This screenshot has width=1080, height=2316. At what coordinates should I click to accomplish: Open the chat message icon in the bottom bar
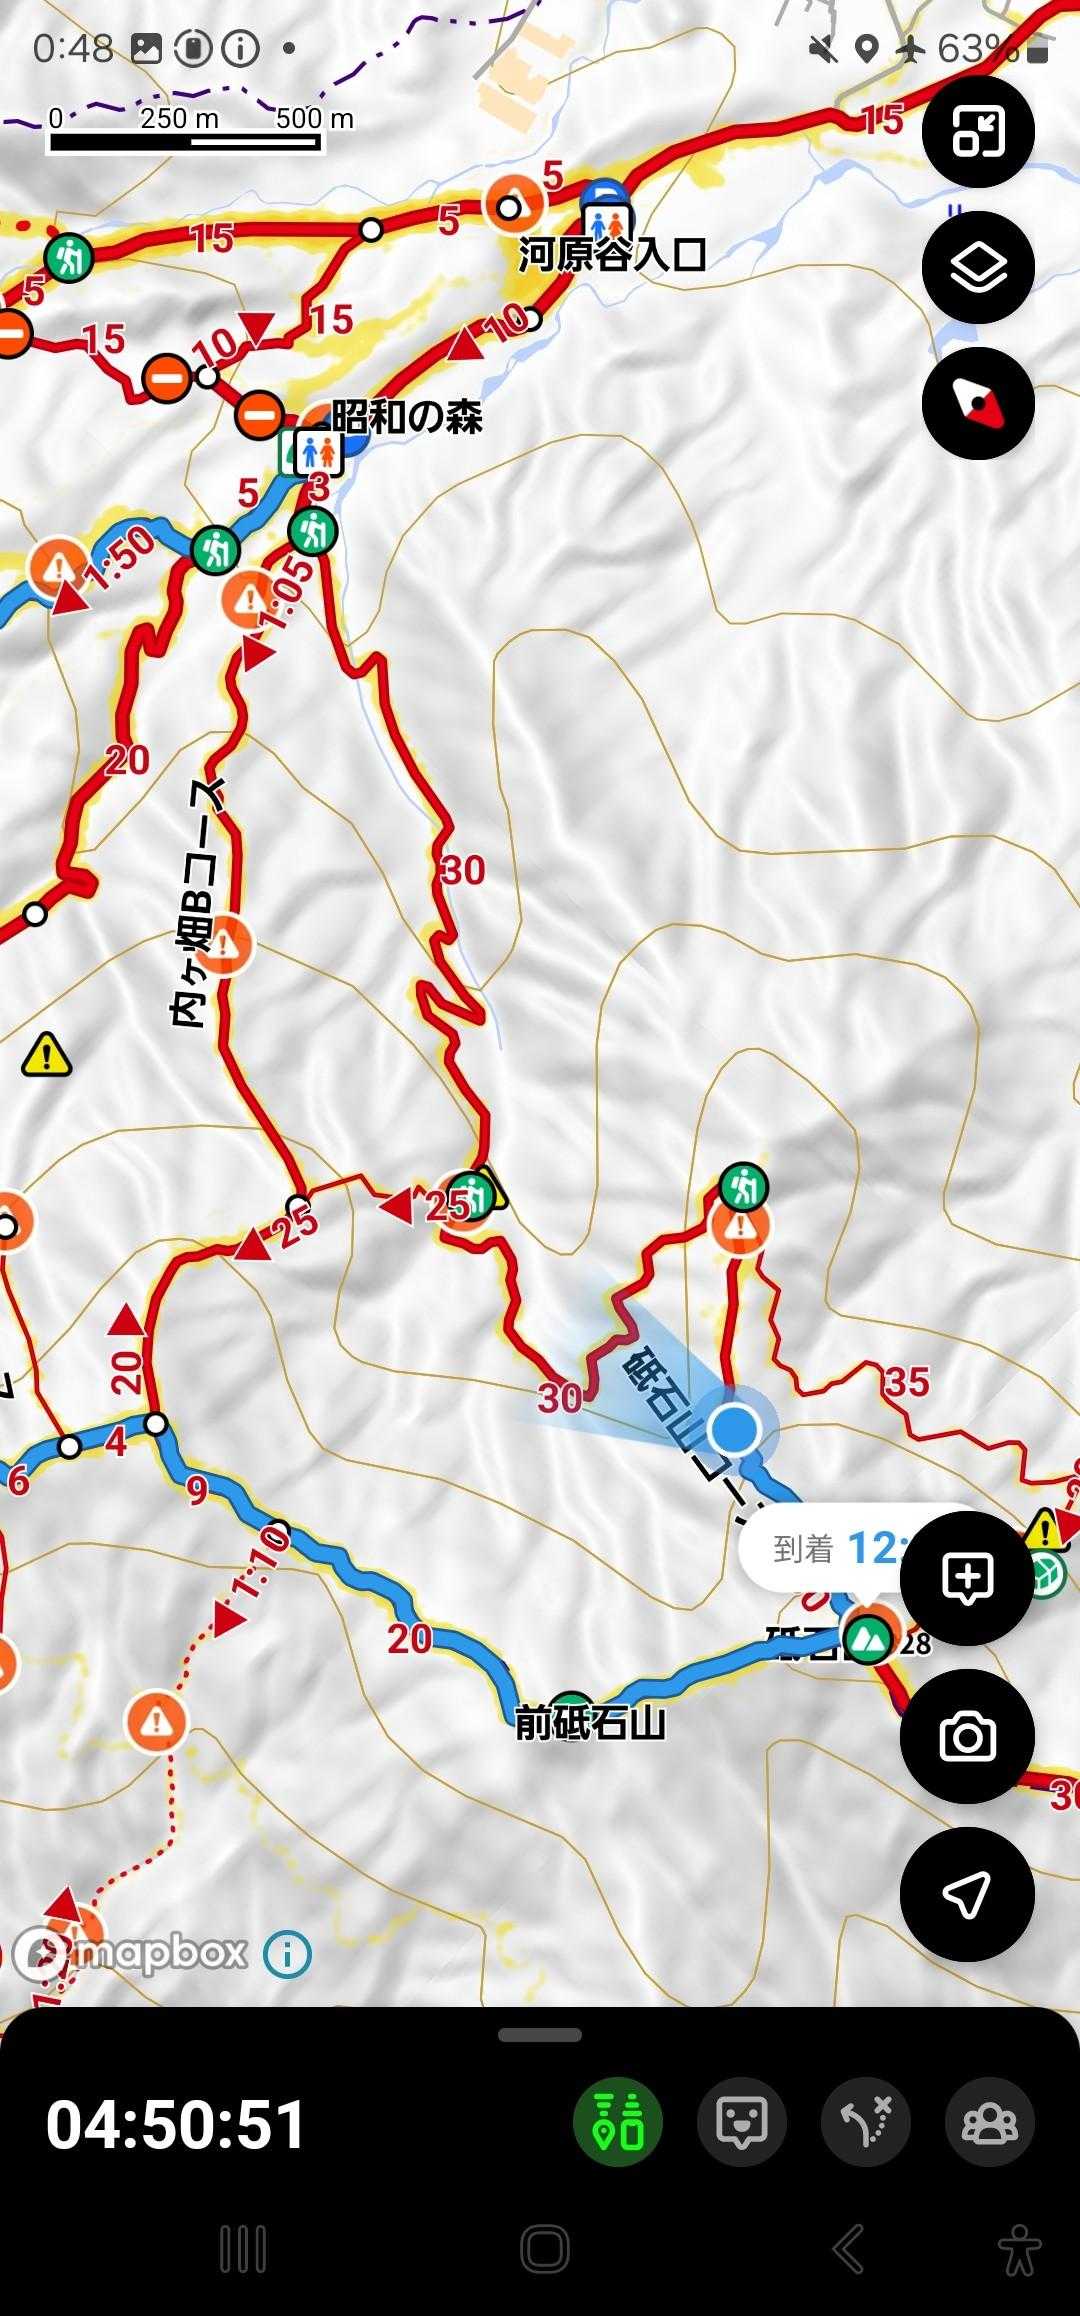pyautogui.click(x=742, y=2122)
